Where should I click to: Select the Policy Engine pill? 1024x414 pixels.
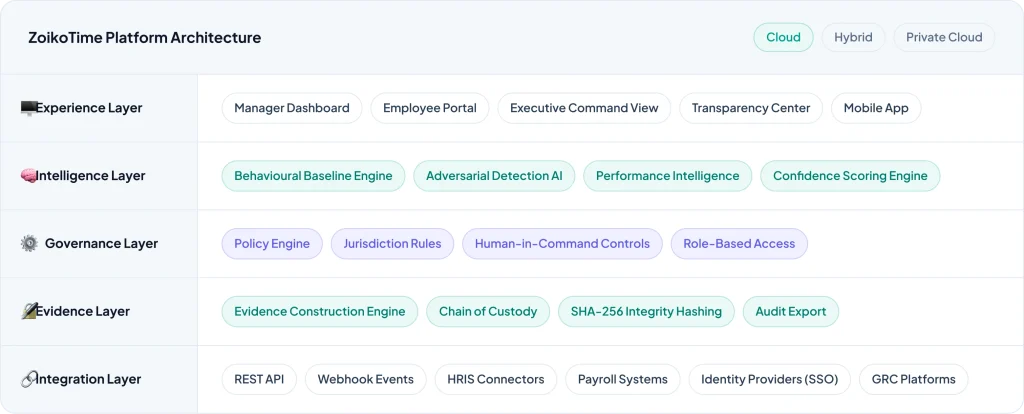tap(272, 243)
